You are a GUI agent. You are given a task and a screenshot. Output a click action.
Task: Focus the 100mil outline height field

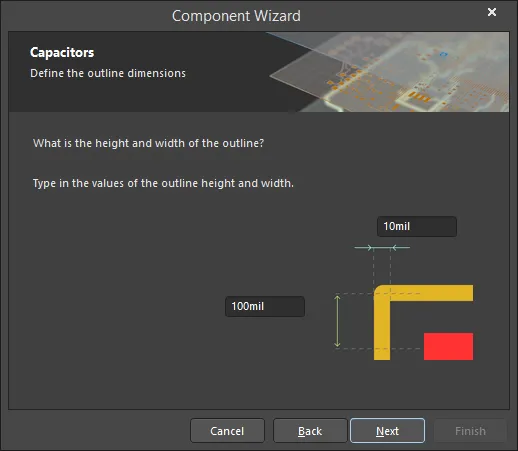click(265, 306)
